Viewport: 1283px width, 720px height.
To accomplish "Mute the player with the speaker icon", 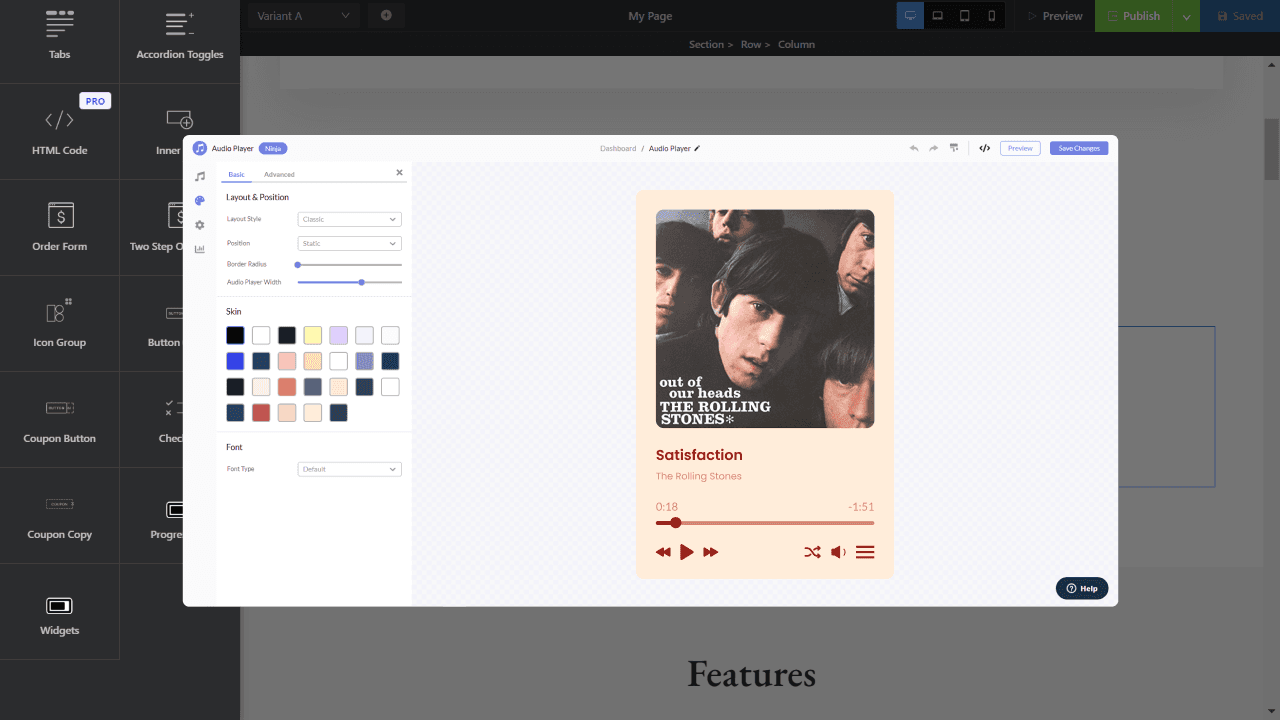I will 838,552.
